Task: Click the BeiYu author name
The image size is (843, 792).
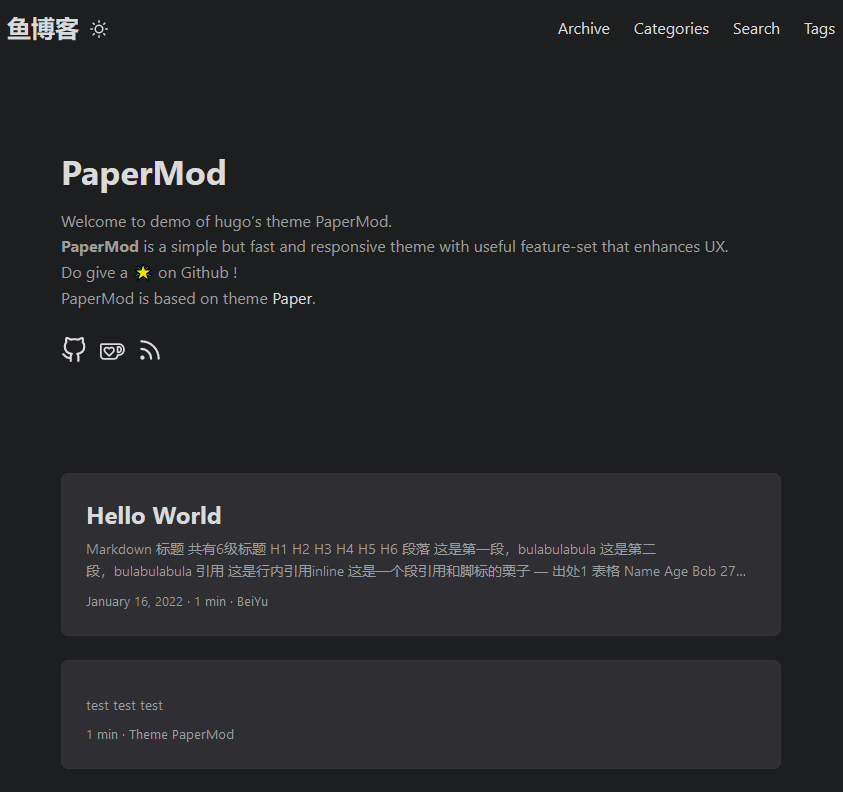Action: 252,601
